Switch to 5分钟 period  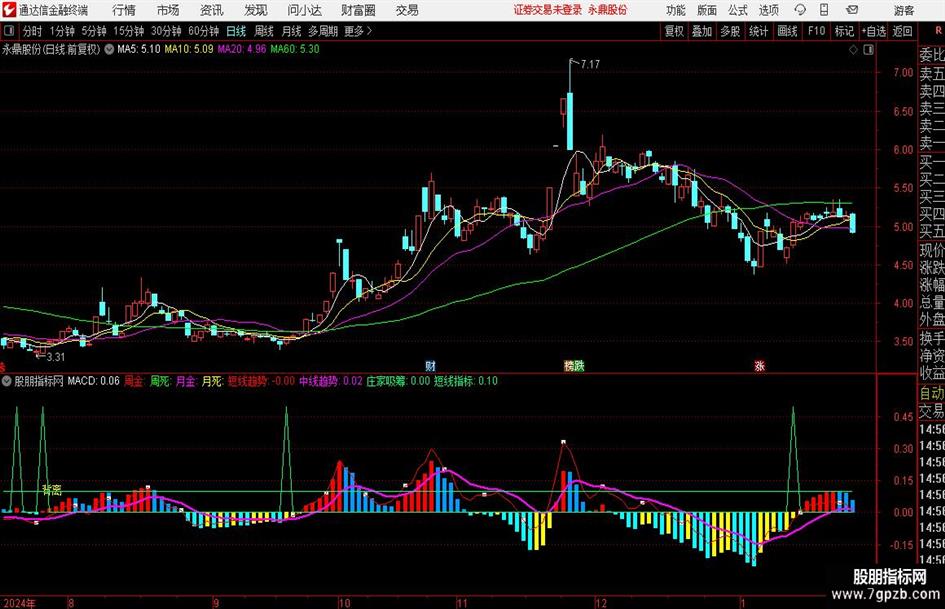coord(94,31)
